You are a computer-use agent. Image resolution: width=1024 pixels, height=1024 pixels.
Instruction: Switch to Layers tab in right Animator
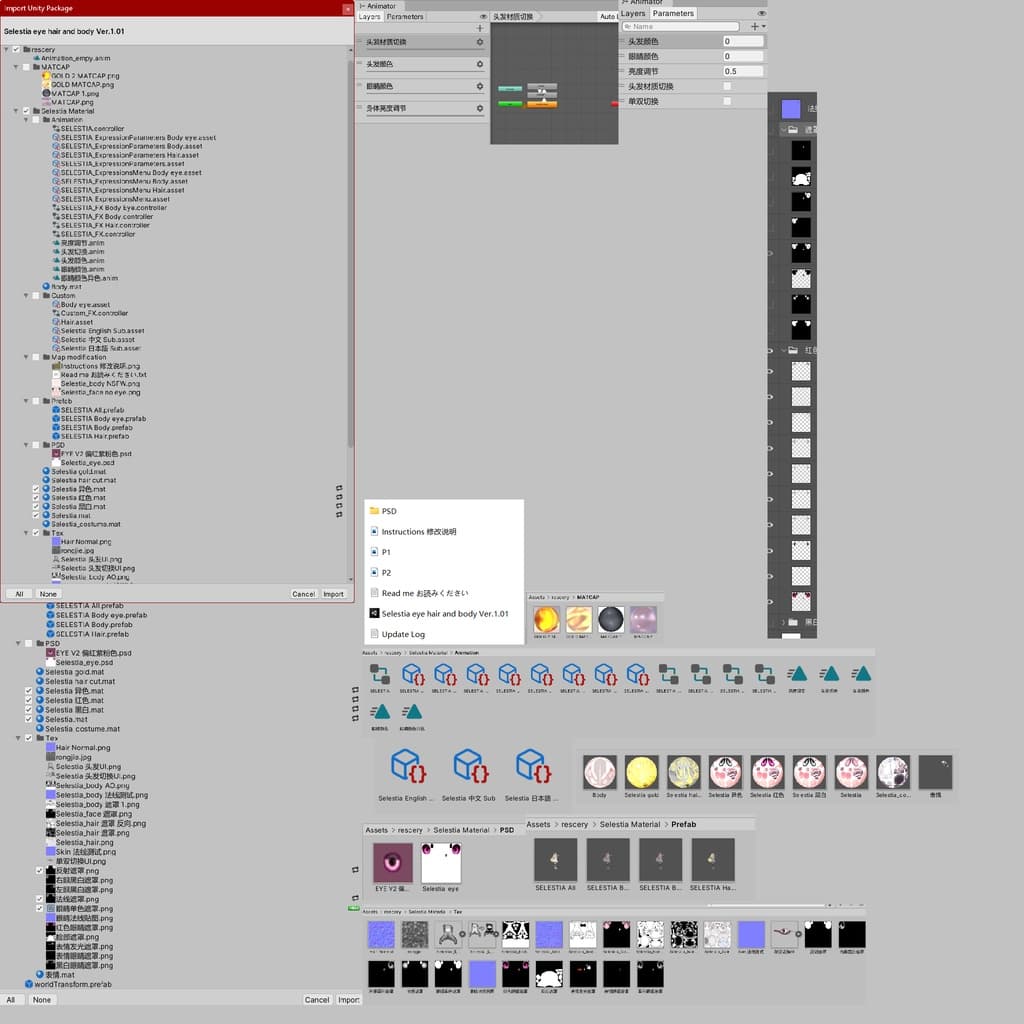(632, 14)
